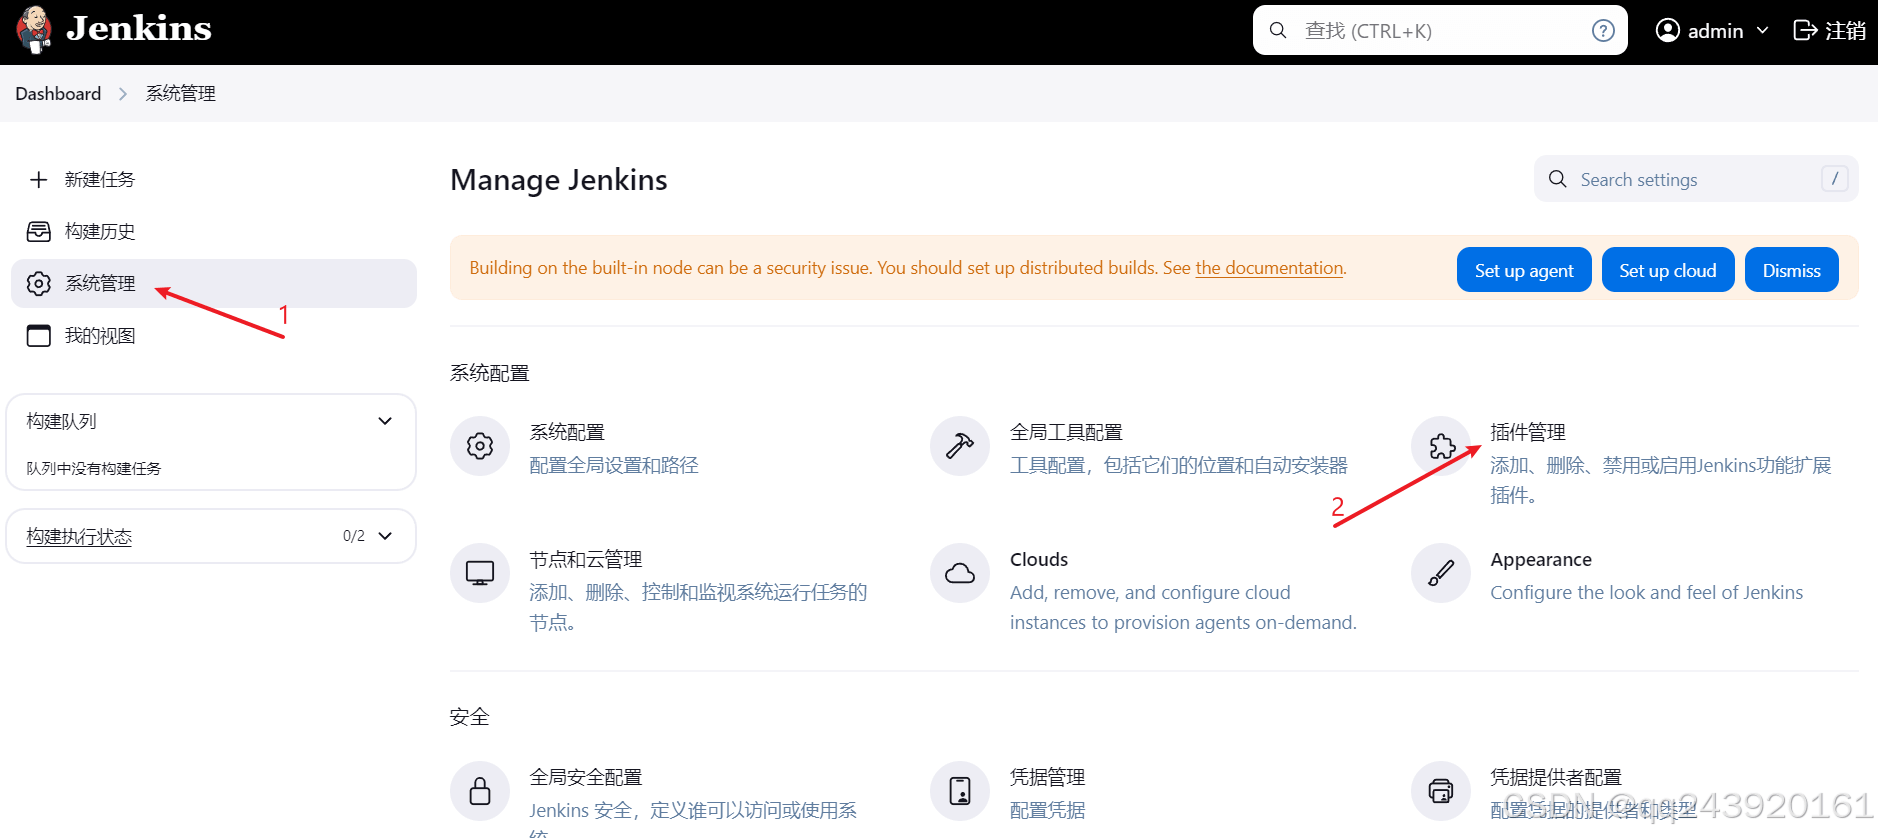Click the Jenkins title text
This screenshot has height=838, width=1878.
click(x=139, y=28)
